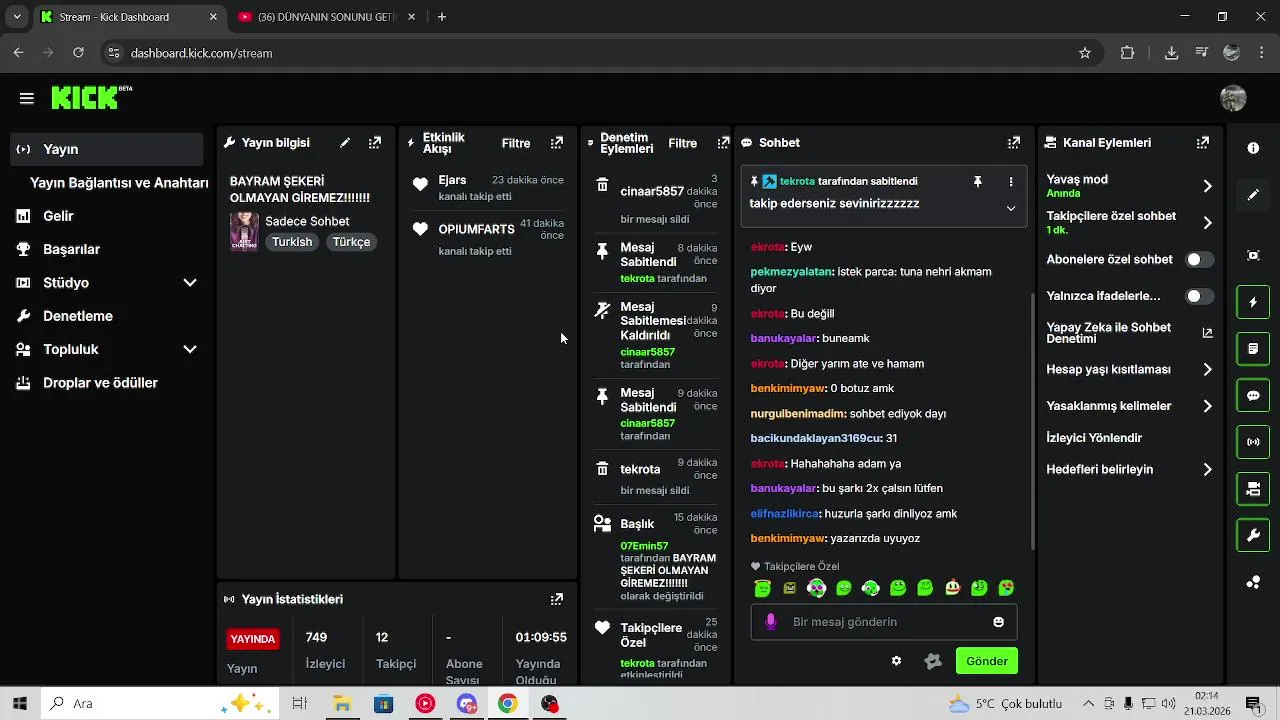
Task: Open Denetleme in the sidebar
Action: 77,316
